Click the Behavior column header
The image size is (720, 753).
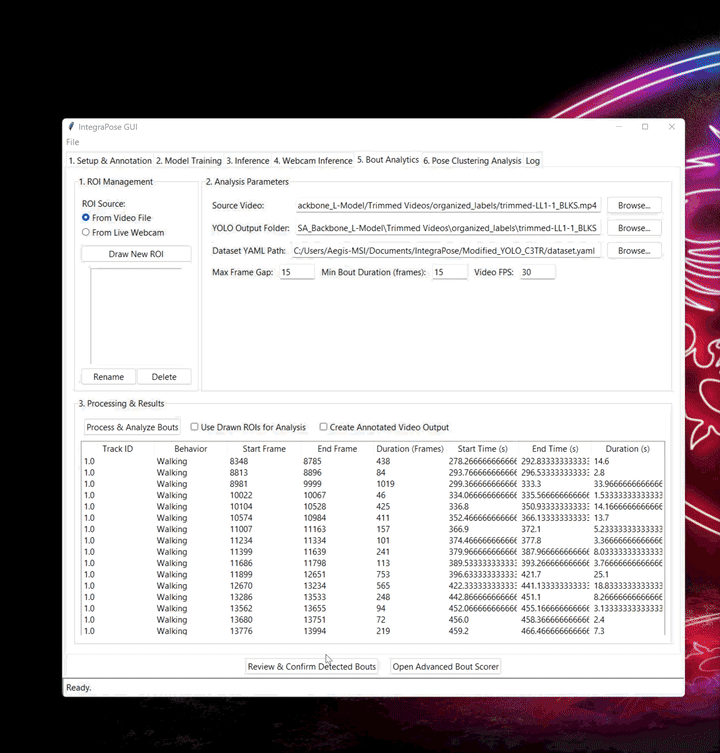coord(191,449)
